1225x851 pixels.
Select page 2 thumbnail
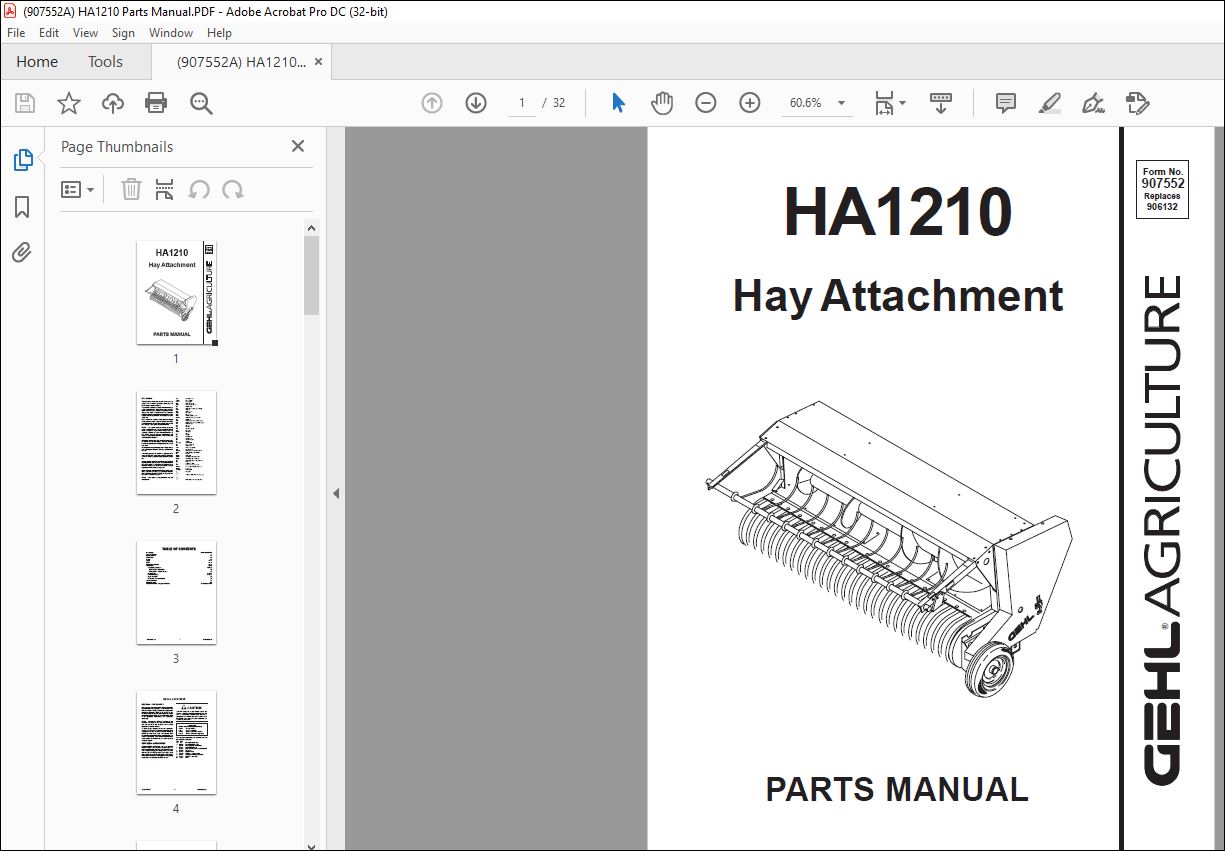tap(176, 442)
